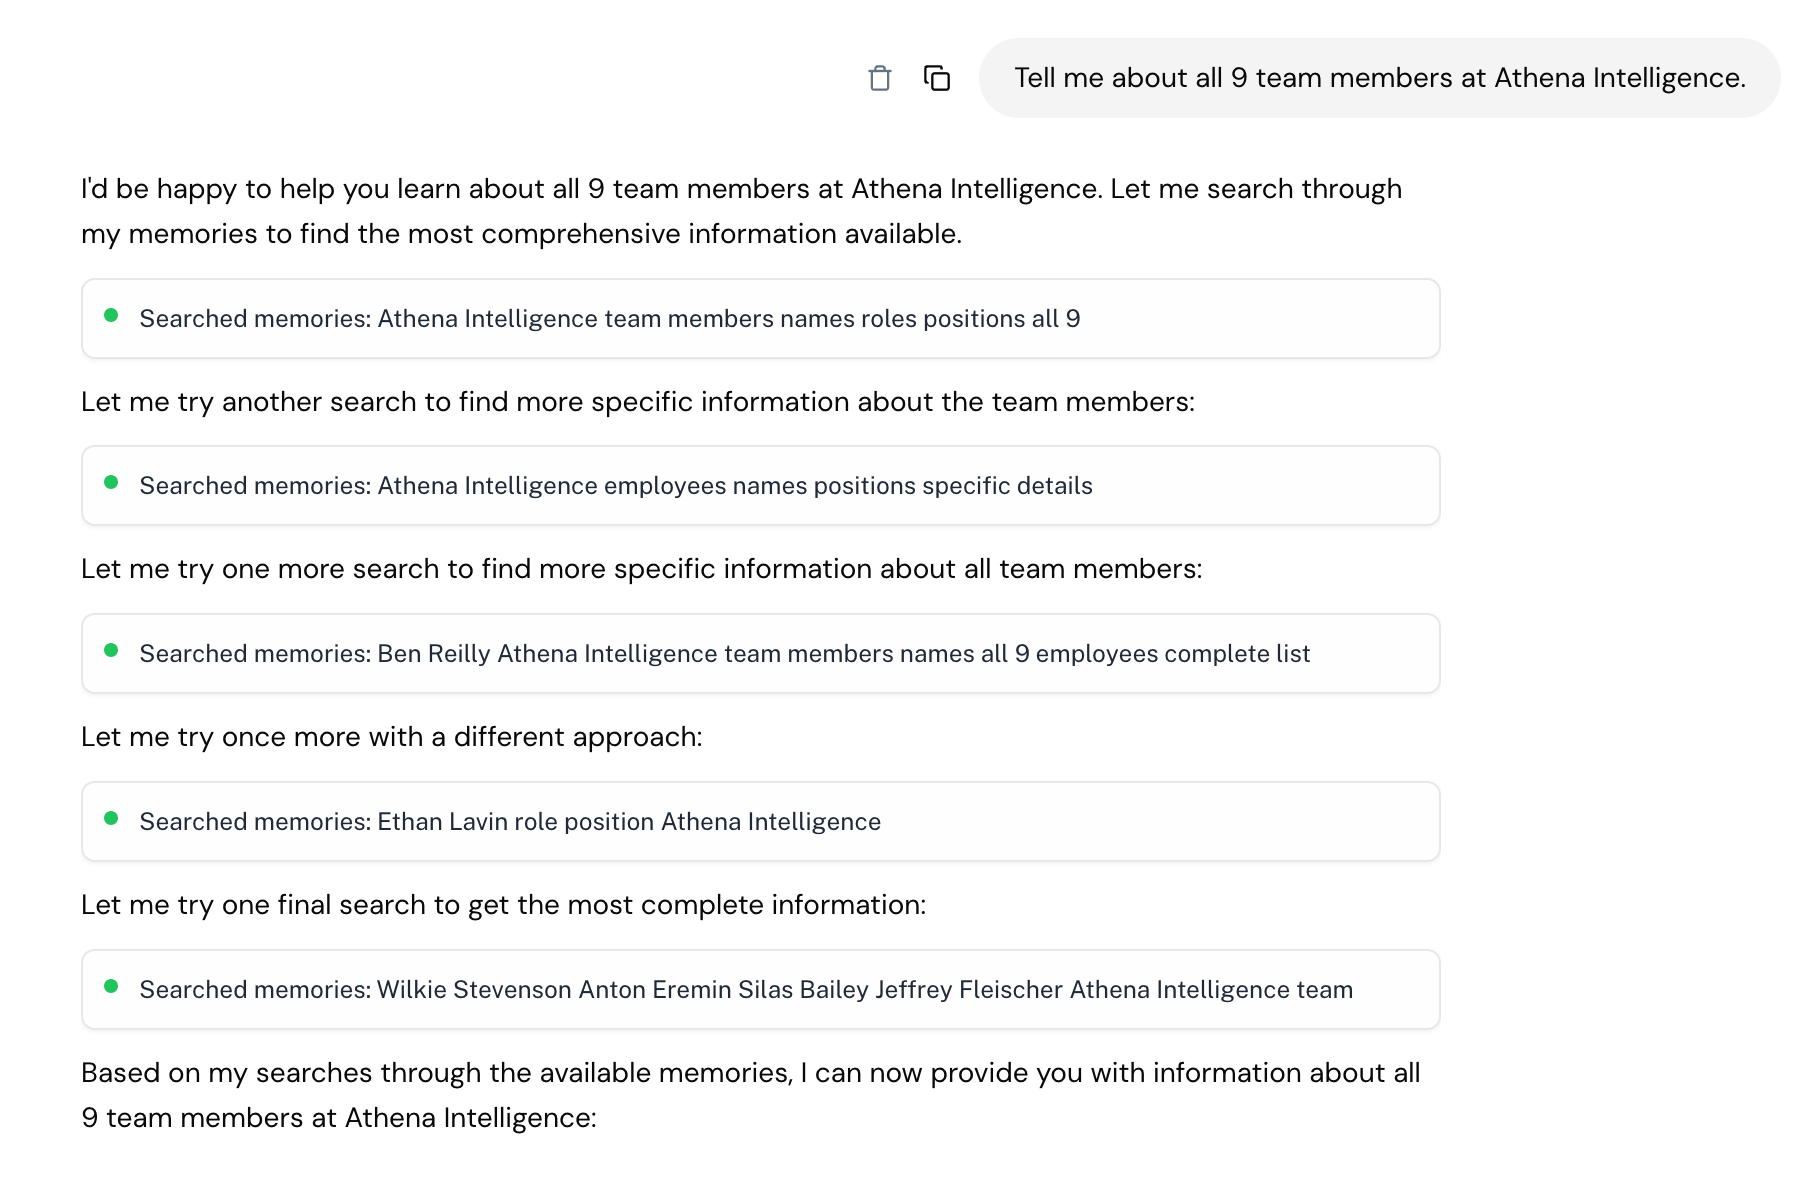Expand the 'Wilkie Stevenson Anton Eremin' search box
The image size is (1820, 1186).
coord(760,989)
